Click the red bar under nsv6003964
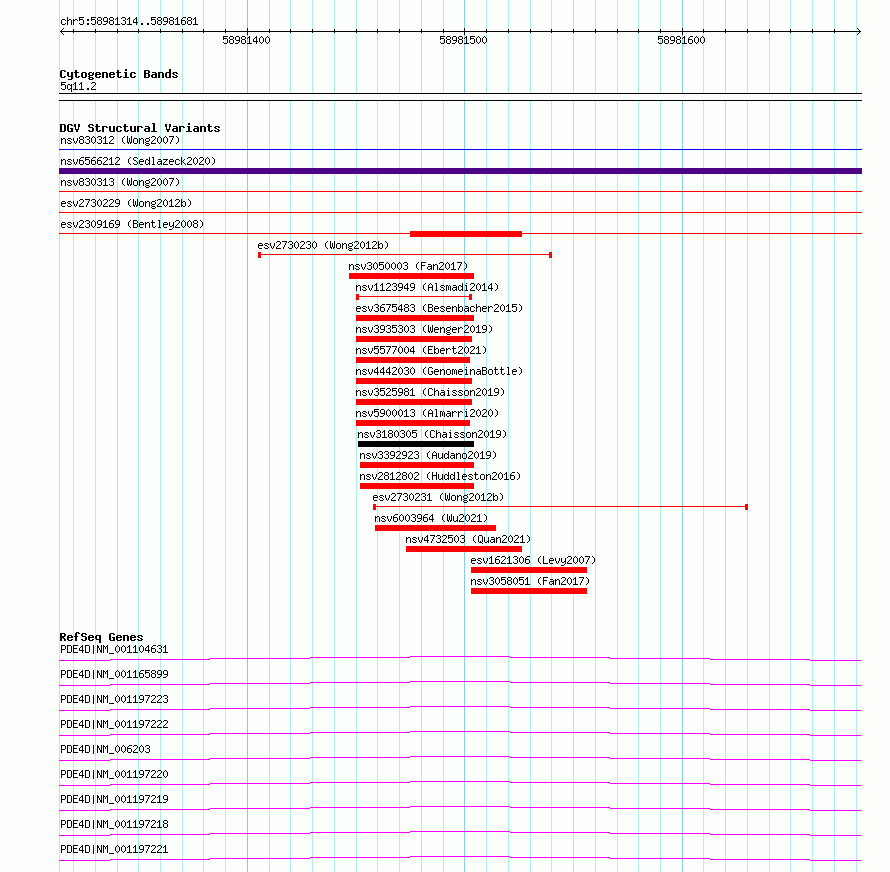 click(435, 528)
